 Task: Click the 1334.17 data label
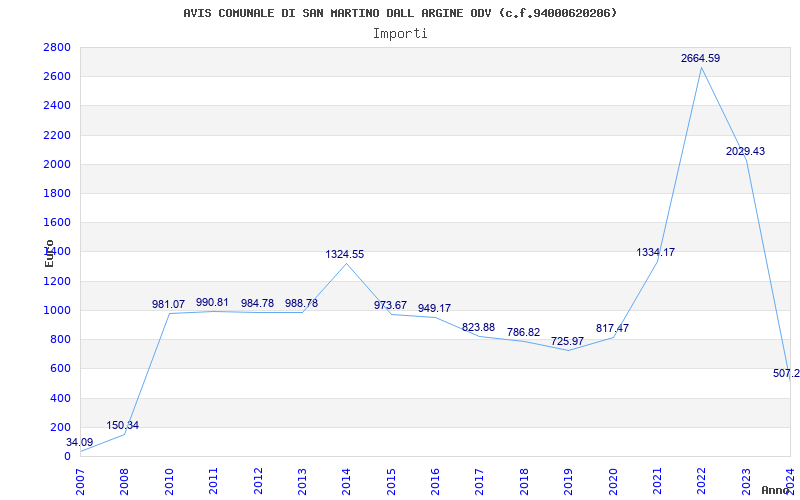[x=656, y=252]
